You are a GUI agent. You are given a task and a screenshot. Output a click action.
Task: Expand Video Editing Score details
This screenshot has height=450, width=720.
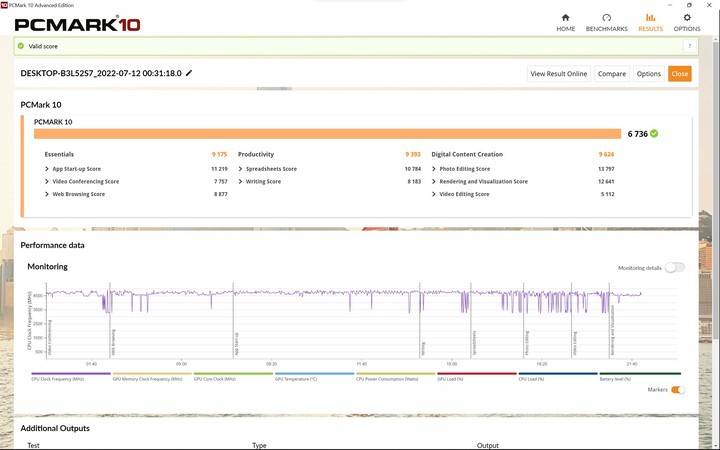pos(434,194)
